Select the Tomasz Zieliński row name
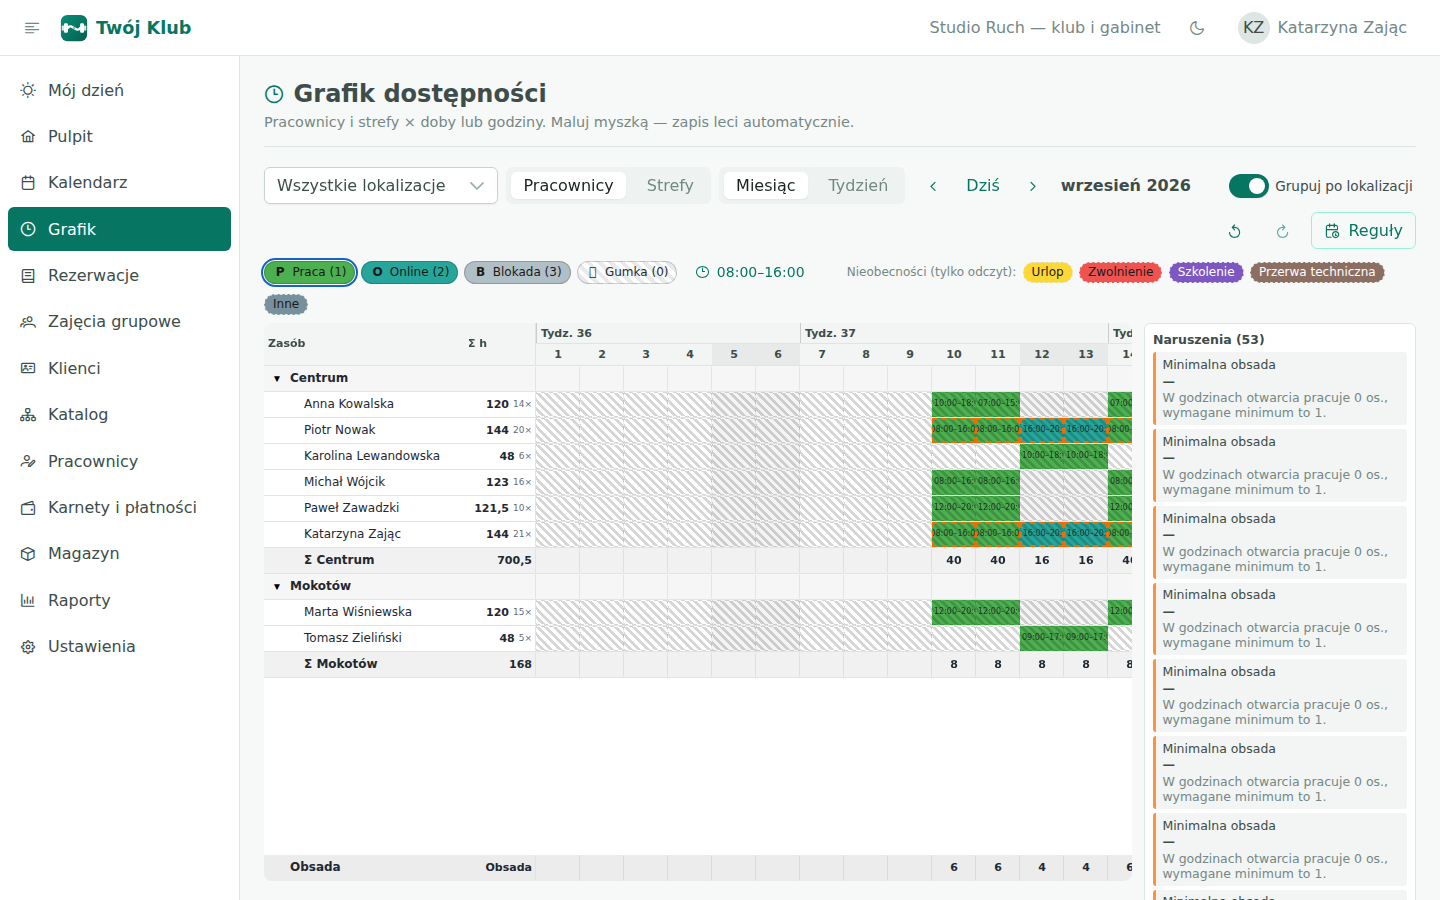This screenshot has width=1440, height=900. [353, 638]
